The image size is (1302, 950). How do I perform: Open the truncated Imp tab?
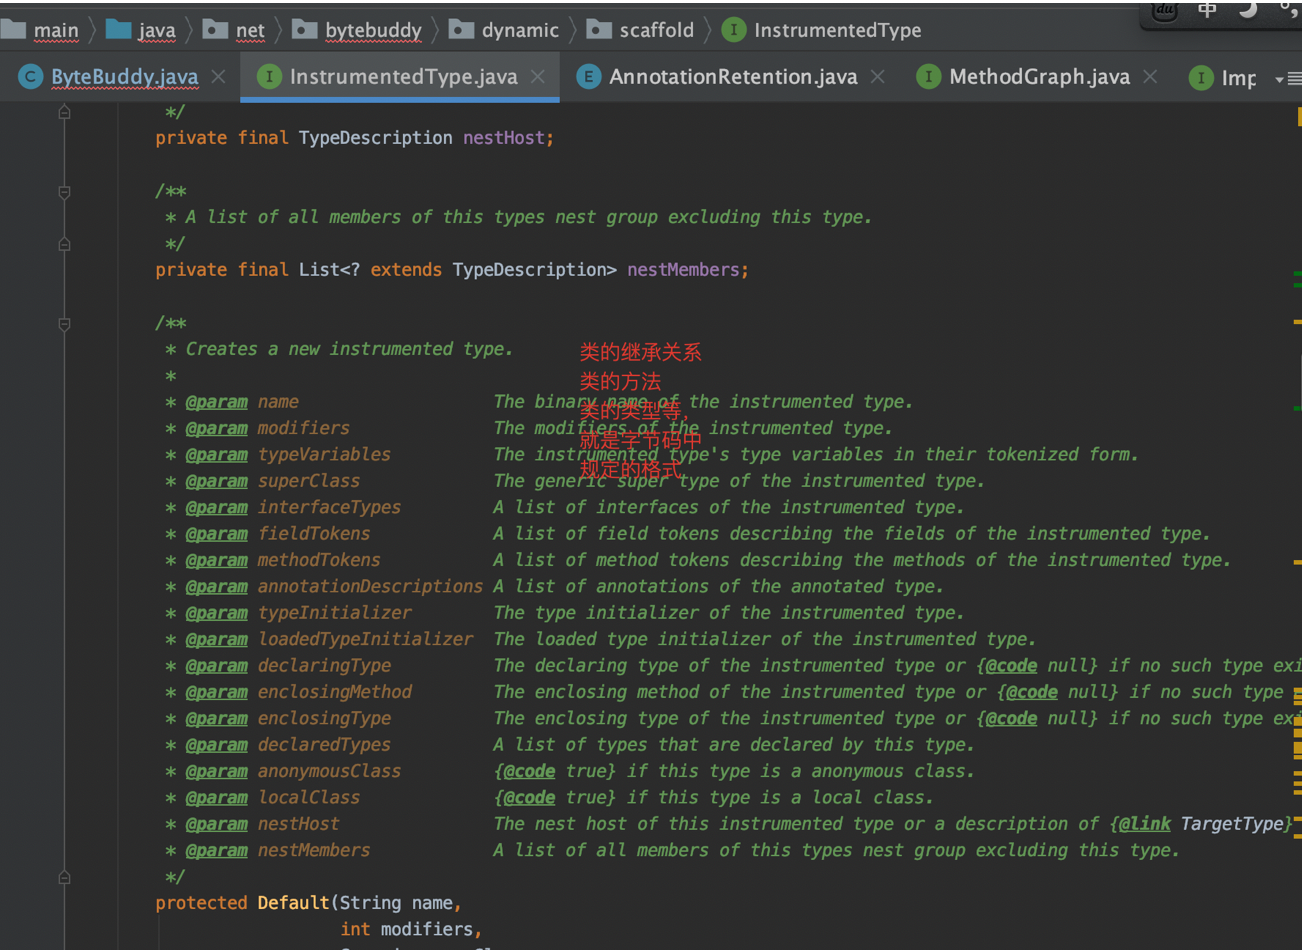(x=1238, y=78)
